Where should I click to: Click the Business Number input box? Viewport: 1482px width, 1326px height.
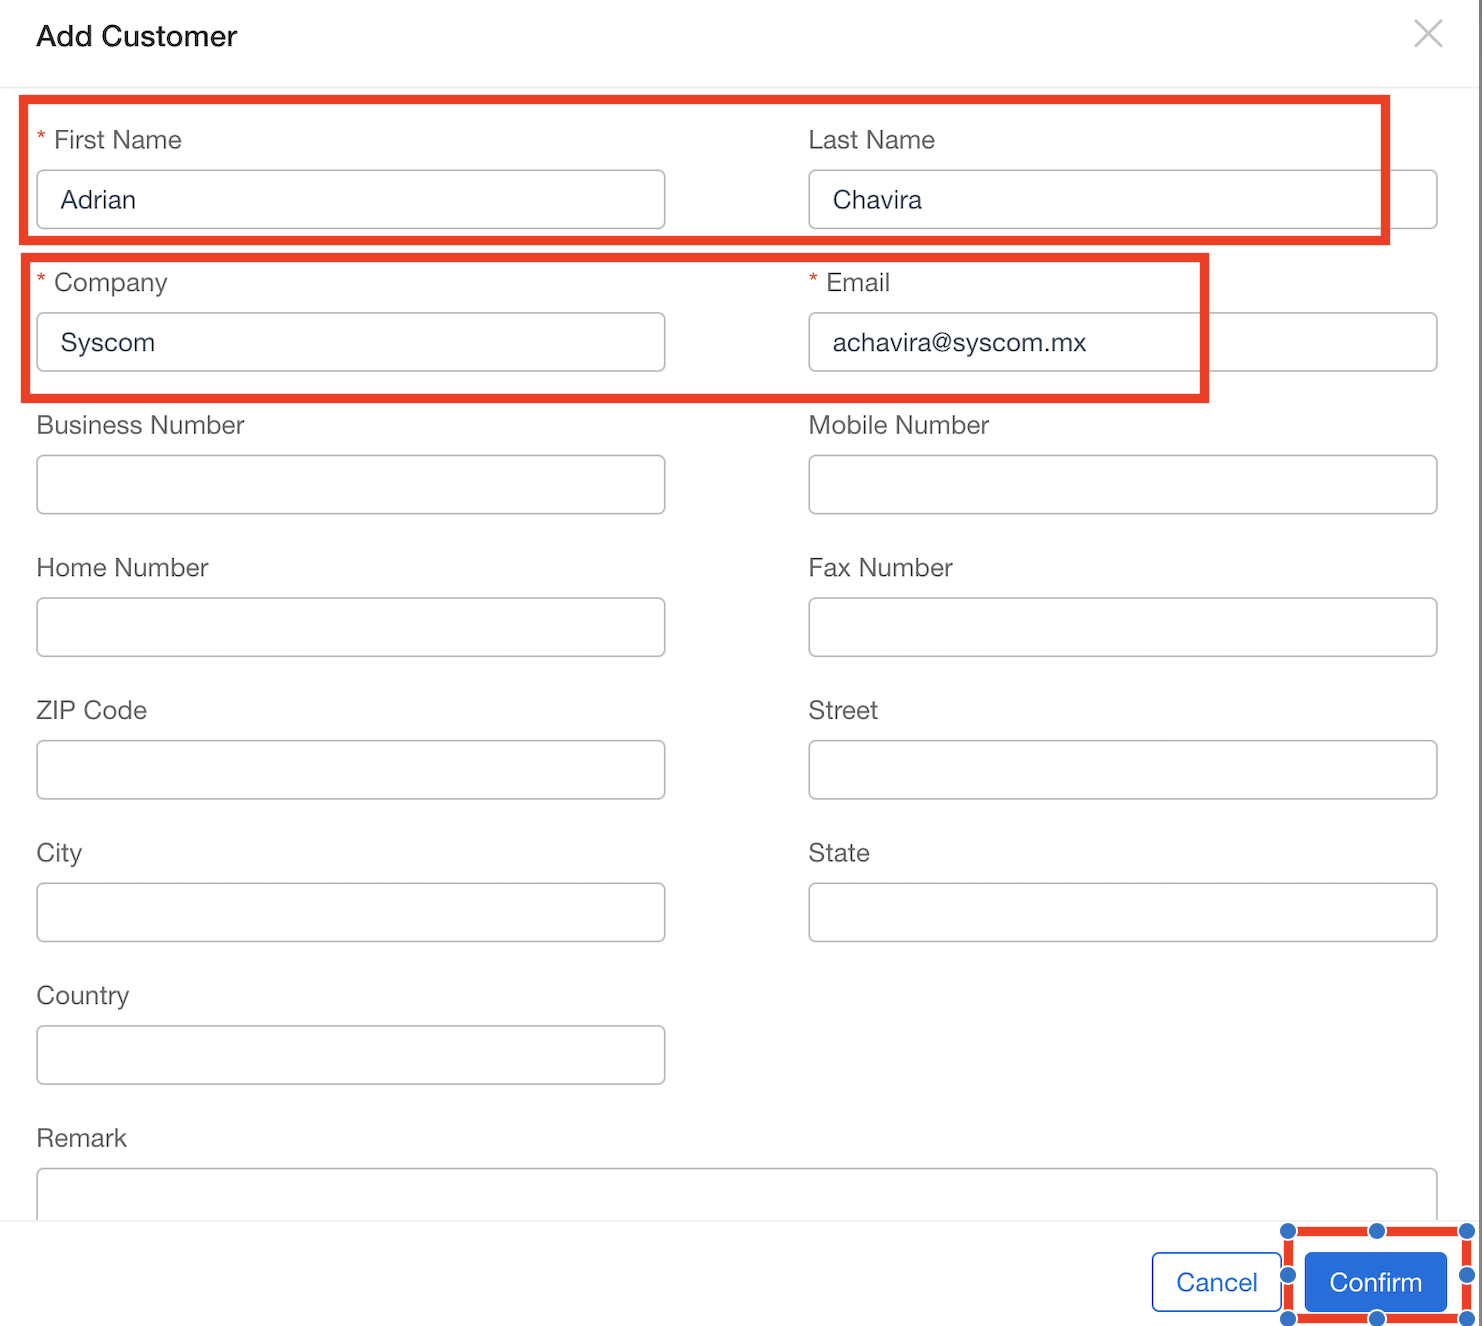pyautogui.click(x=351, y=485)
